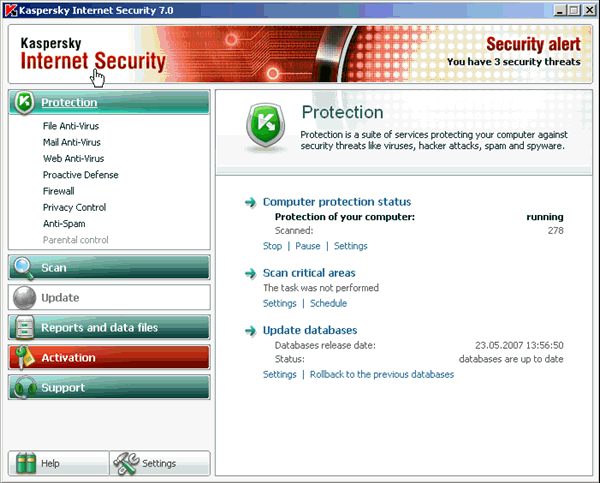
Task: Click the Support headset icon
Action: point(24,387)
